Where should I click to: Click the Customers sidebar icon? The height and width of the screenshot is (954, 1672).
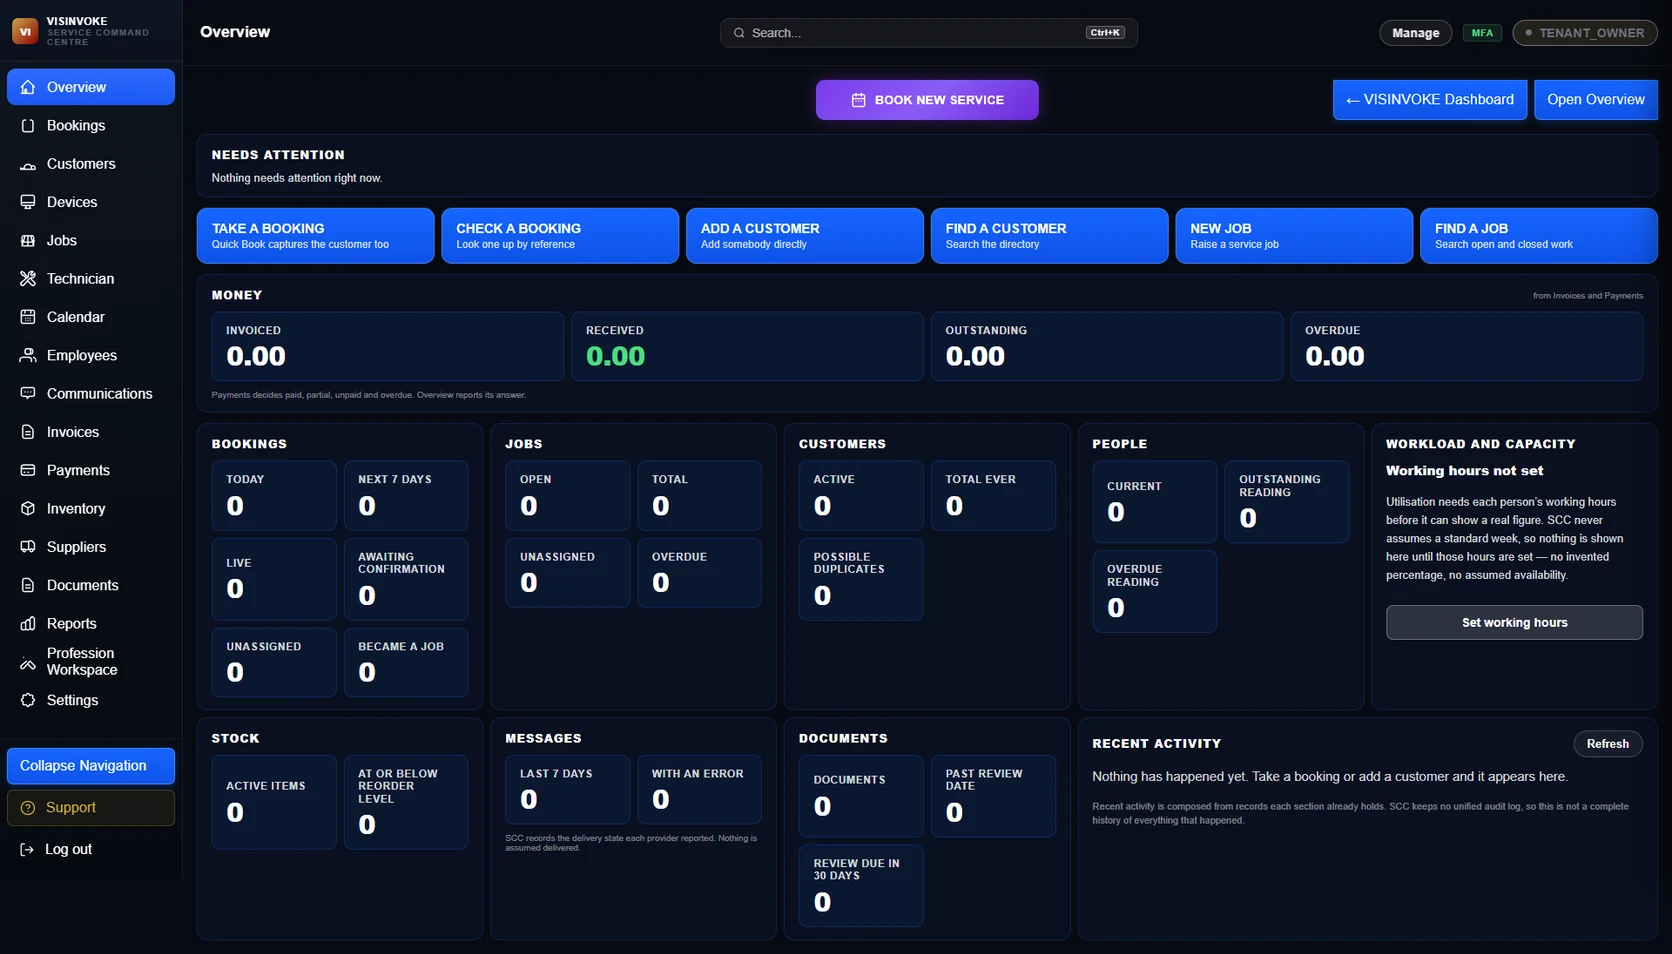pos(28,164)
